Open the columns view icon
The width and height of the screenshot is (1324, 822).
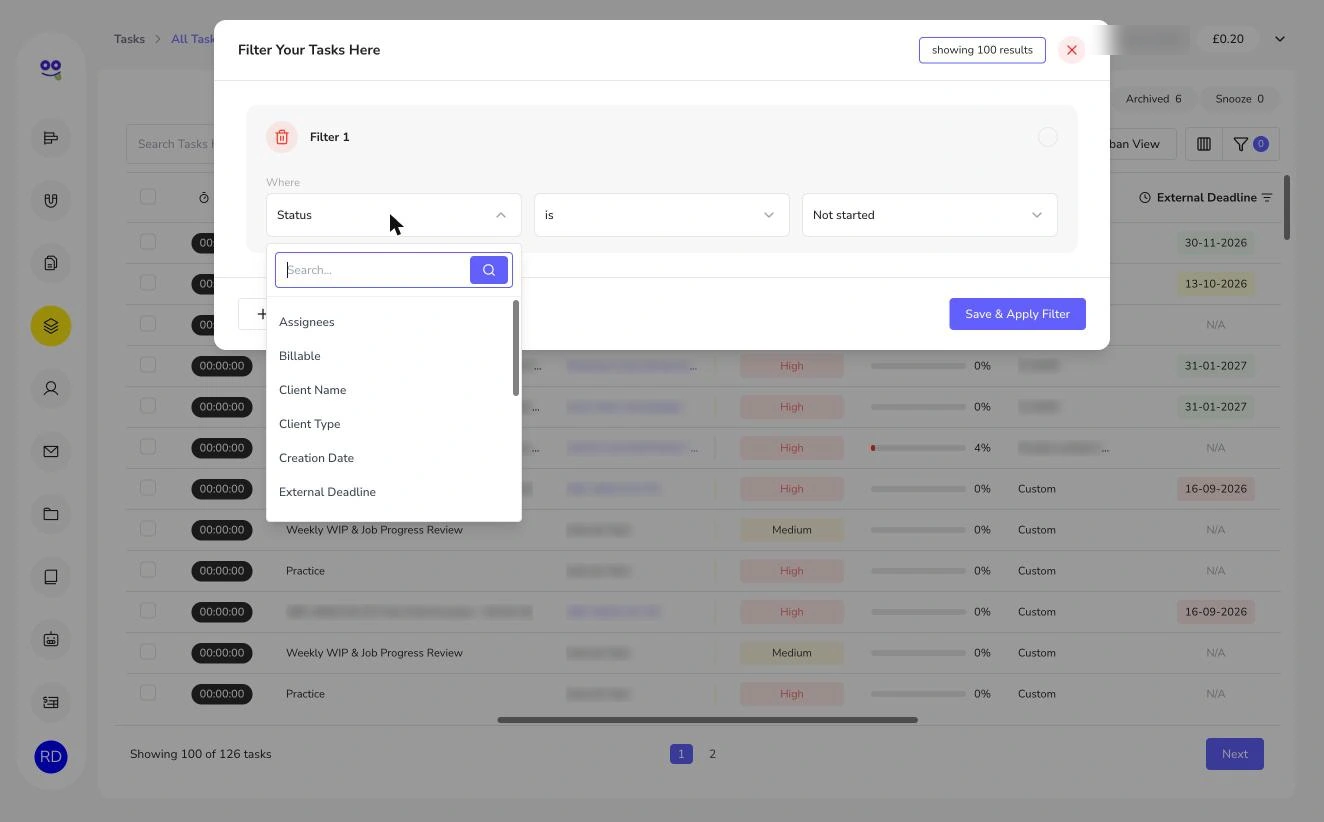[1204, 144]
